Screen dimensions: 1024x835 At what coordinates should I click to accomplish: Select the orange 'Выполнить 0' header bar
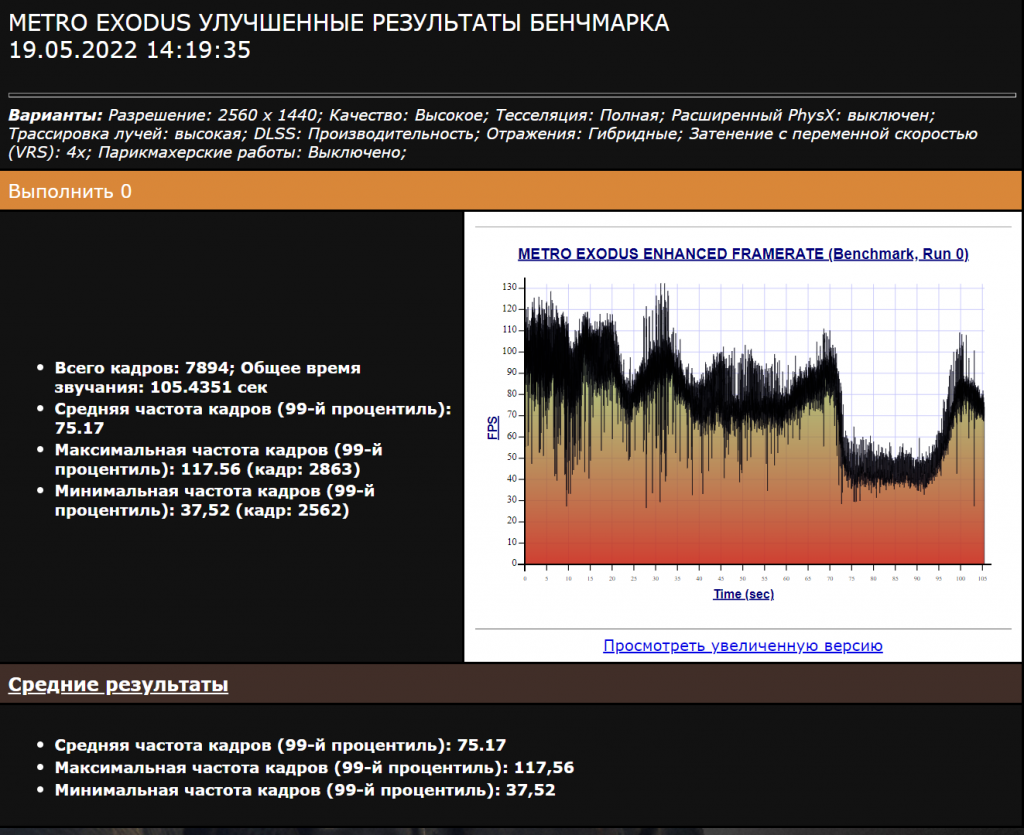[511, 191]
